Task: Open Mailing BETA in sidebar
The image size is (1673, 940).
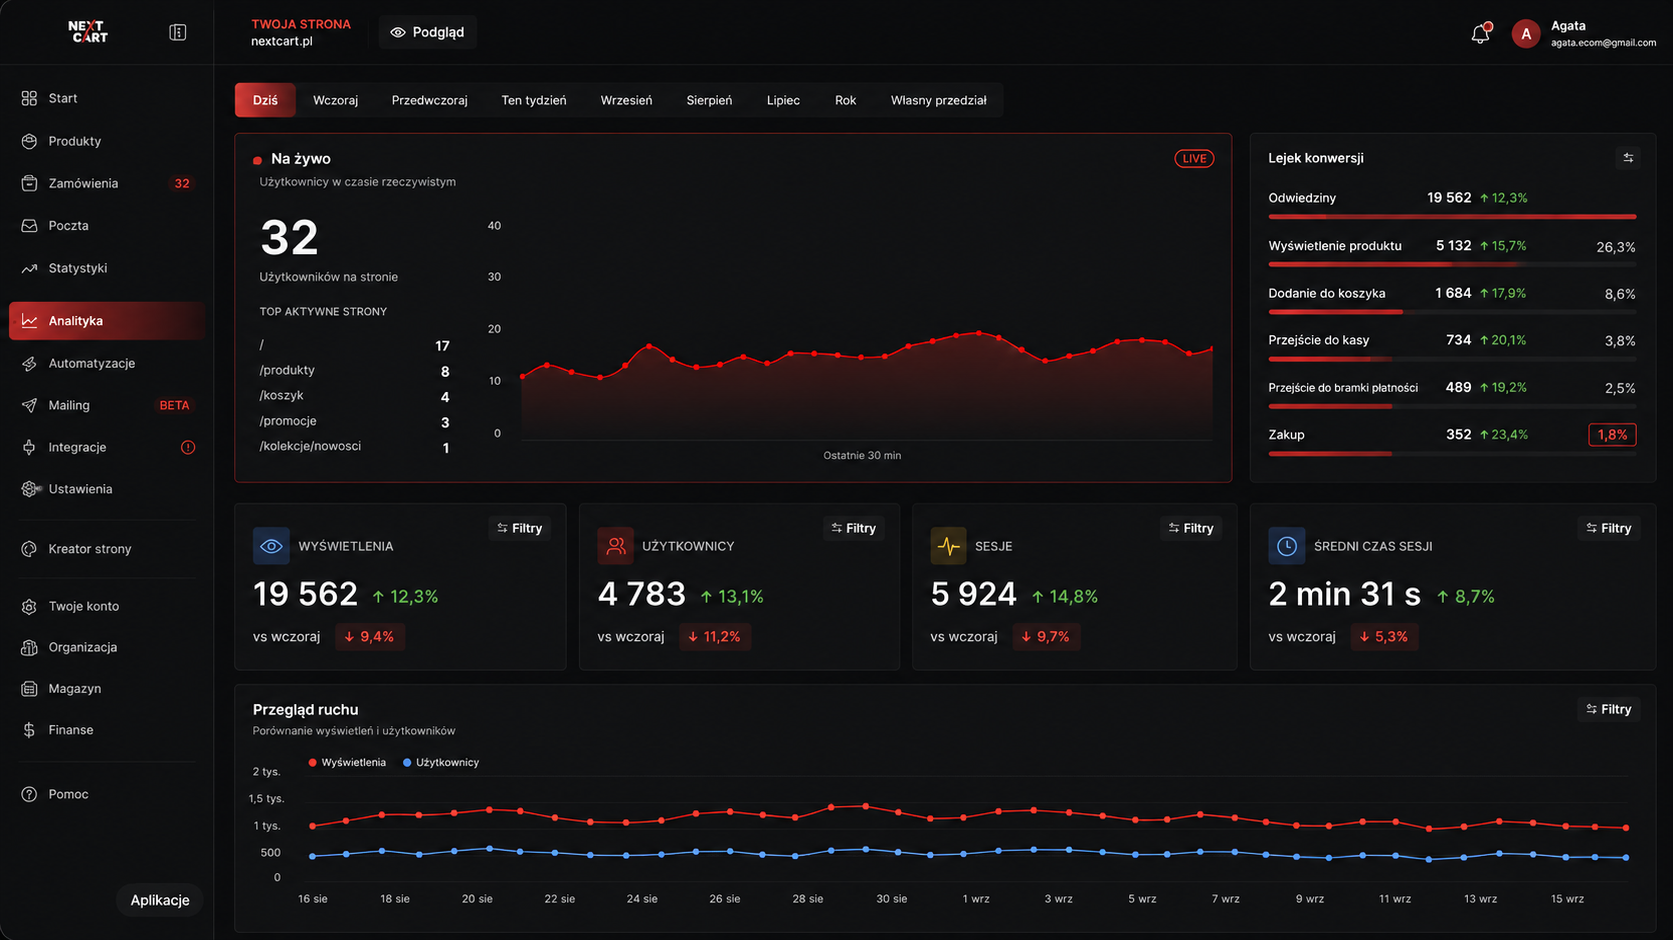Action: tap(107, 405)
